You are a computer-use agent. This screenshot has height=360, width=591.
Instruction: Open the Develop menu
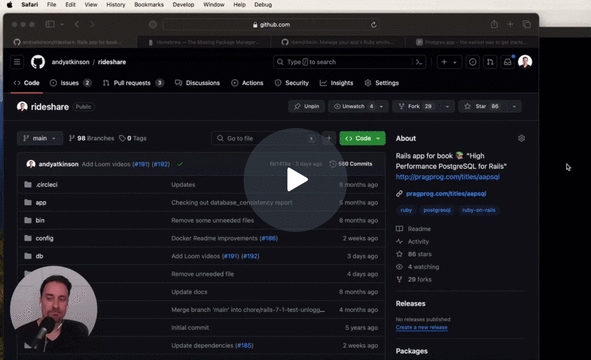click(183, 5)
